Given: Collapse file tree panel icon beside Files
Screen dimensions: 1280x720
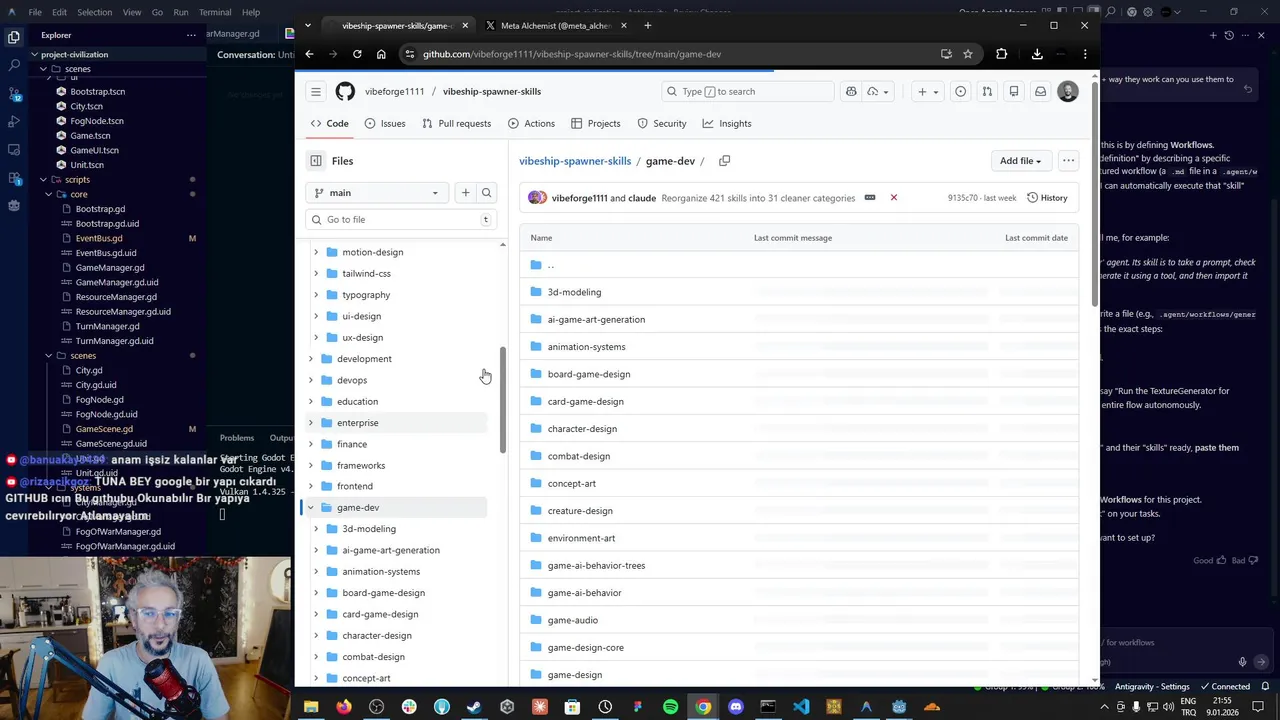Looking at the screenshot, I should (316, 161).
